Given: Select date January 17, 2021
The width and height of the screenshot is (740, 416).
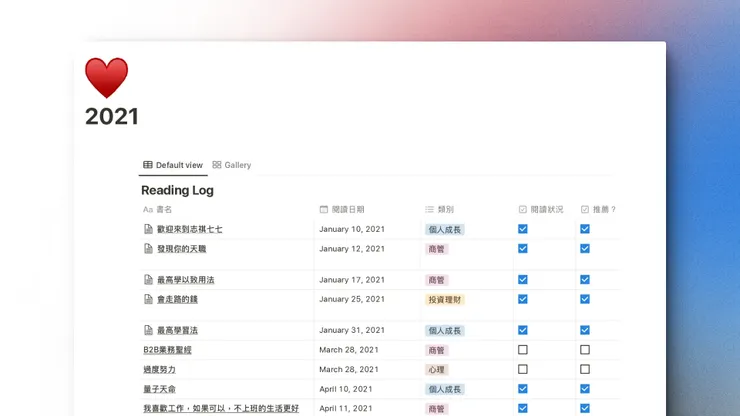Looking at the screenshot, I should point(352,280).
